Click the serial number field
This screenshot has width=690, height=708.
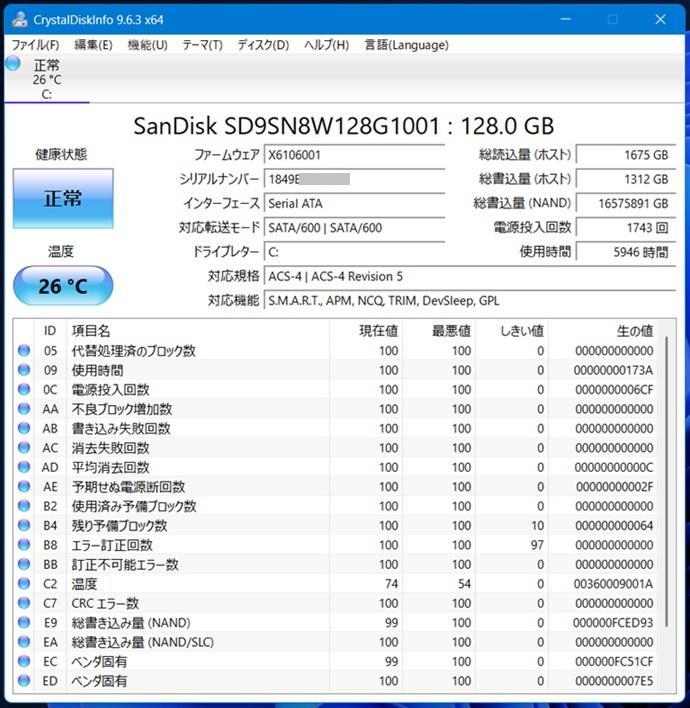coord(354,179)
